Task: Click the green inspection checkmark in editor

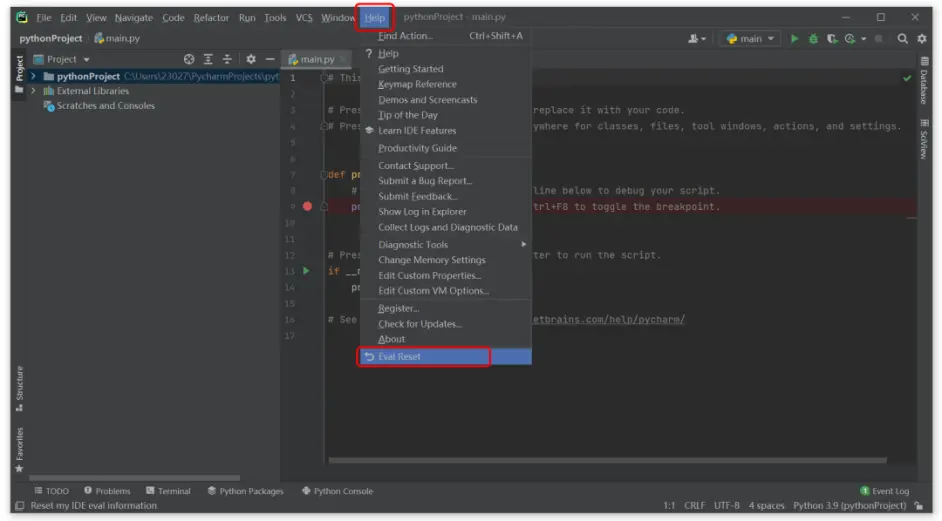Action: tap(907, 78)
